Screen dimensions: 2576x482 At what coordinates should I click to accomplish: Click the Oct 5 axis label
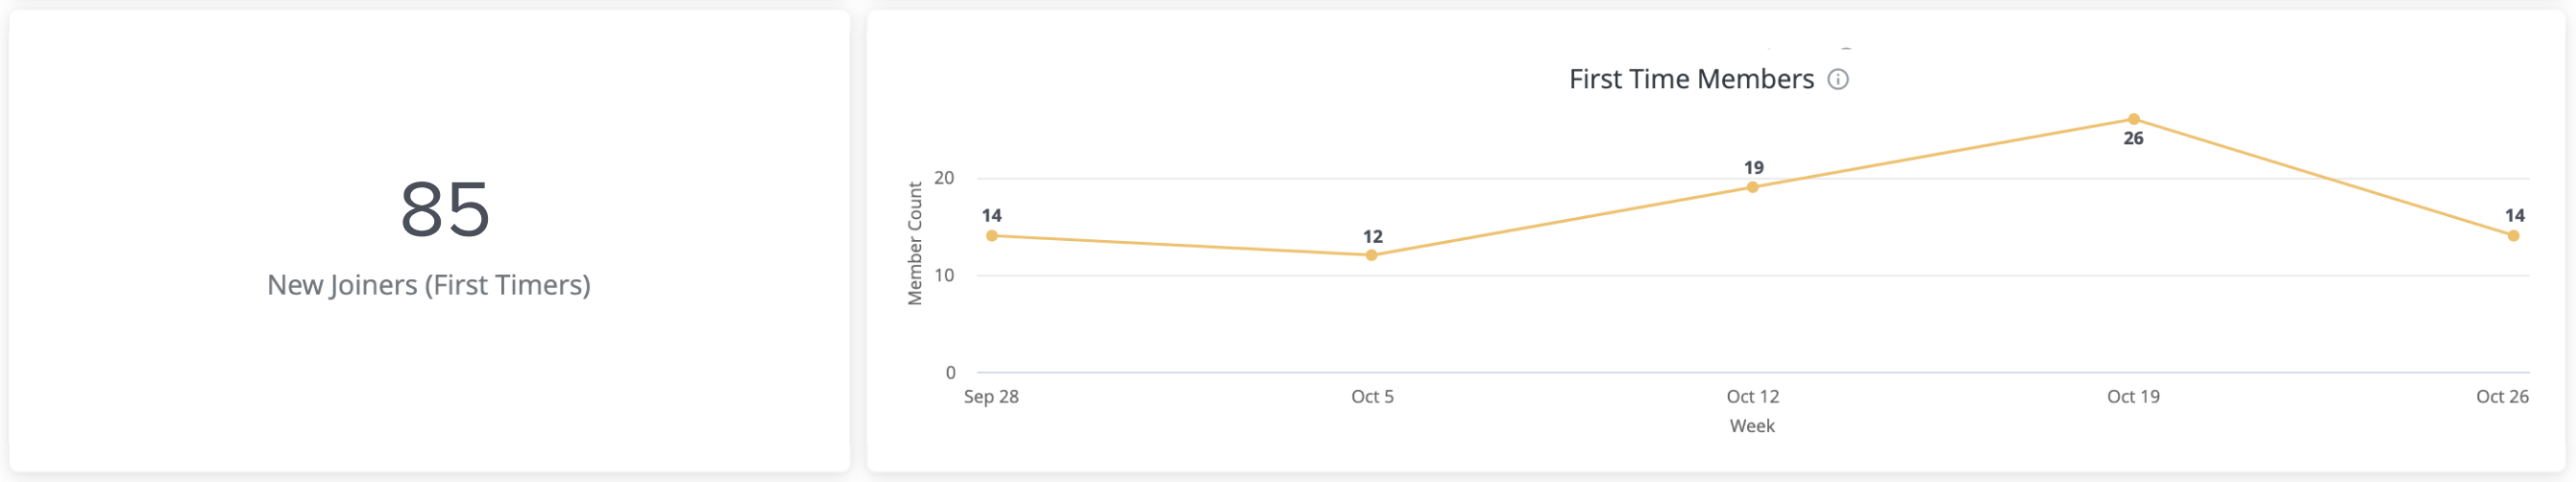pyautogui.click(x=1372, y=397)
